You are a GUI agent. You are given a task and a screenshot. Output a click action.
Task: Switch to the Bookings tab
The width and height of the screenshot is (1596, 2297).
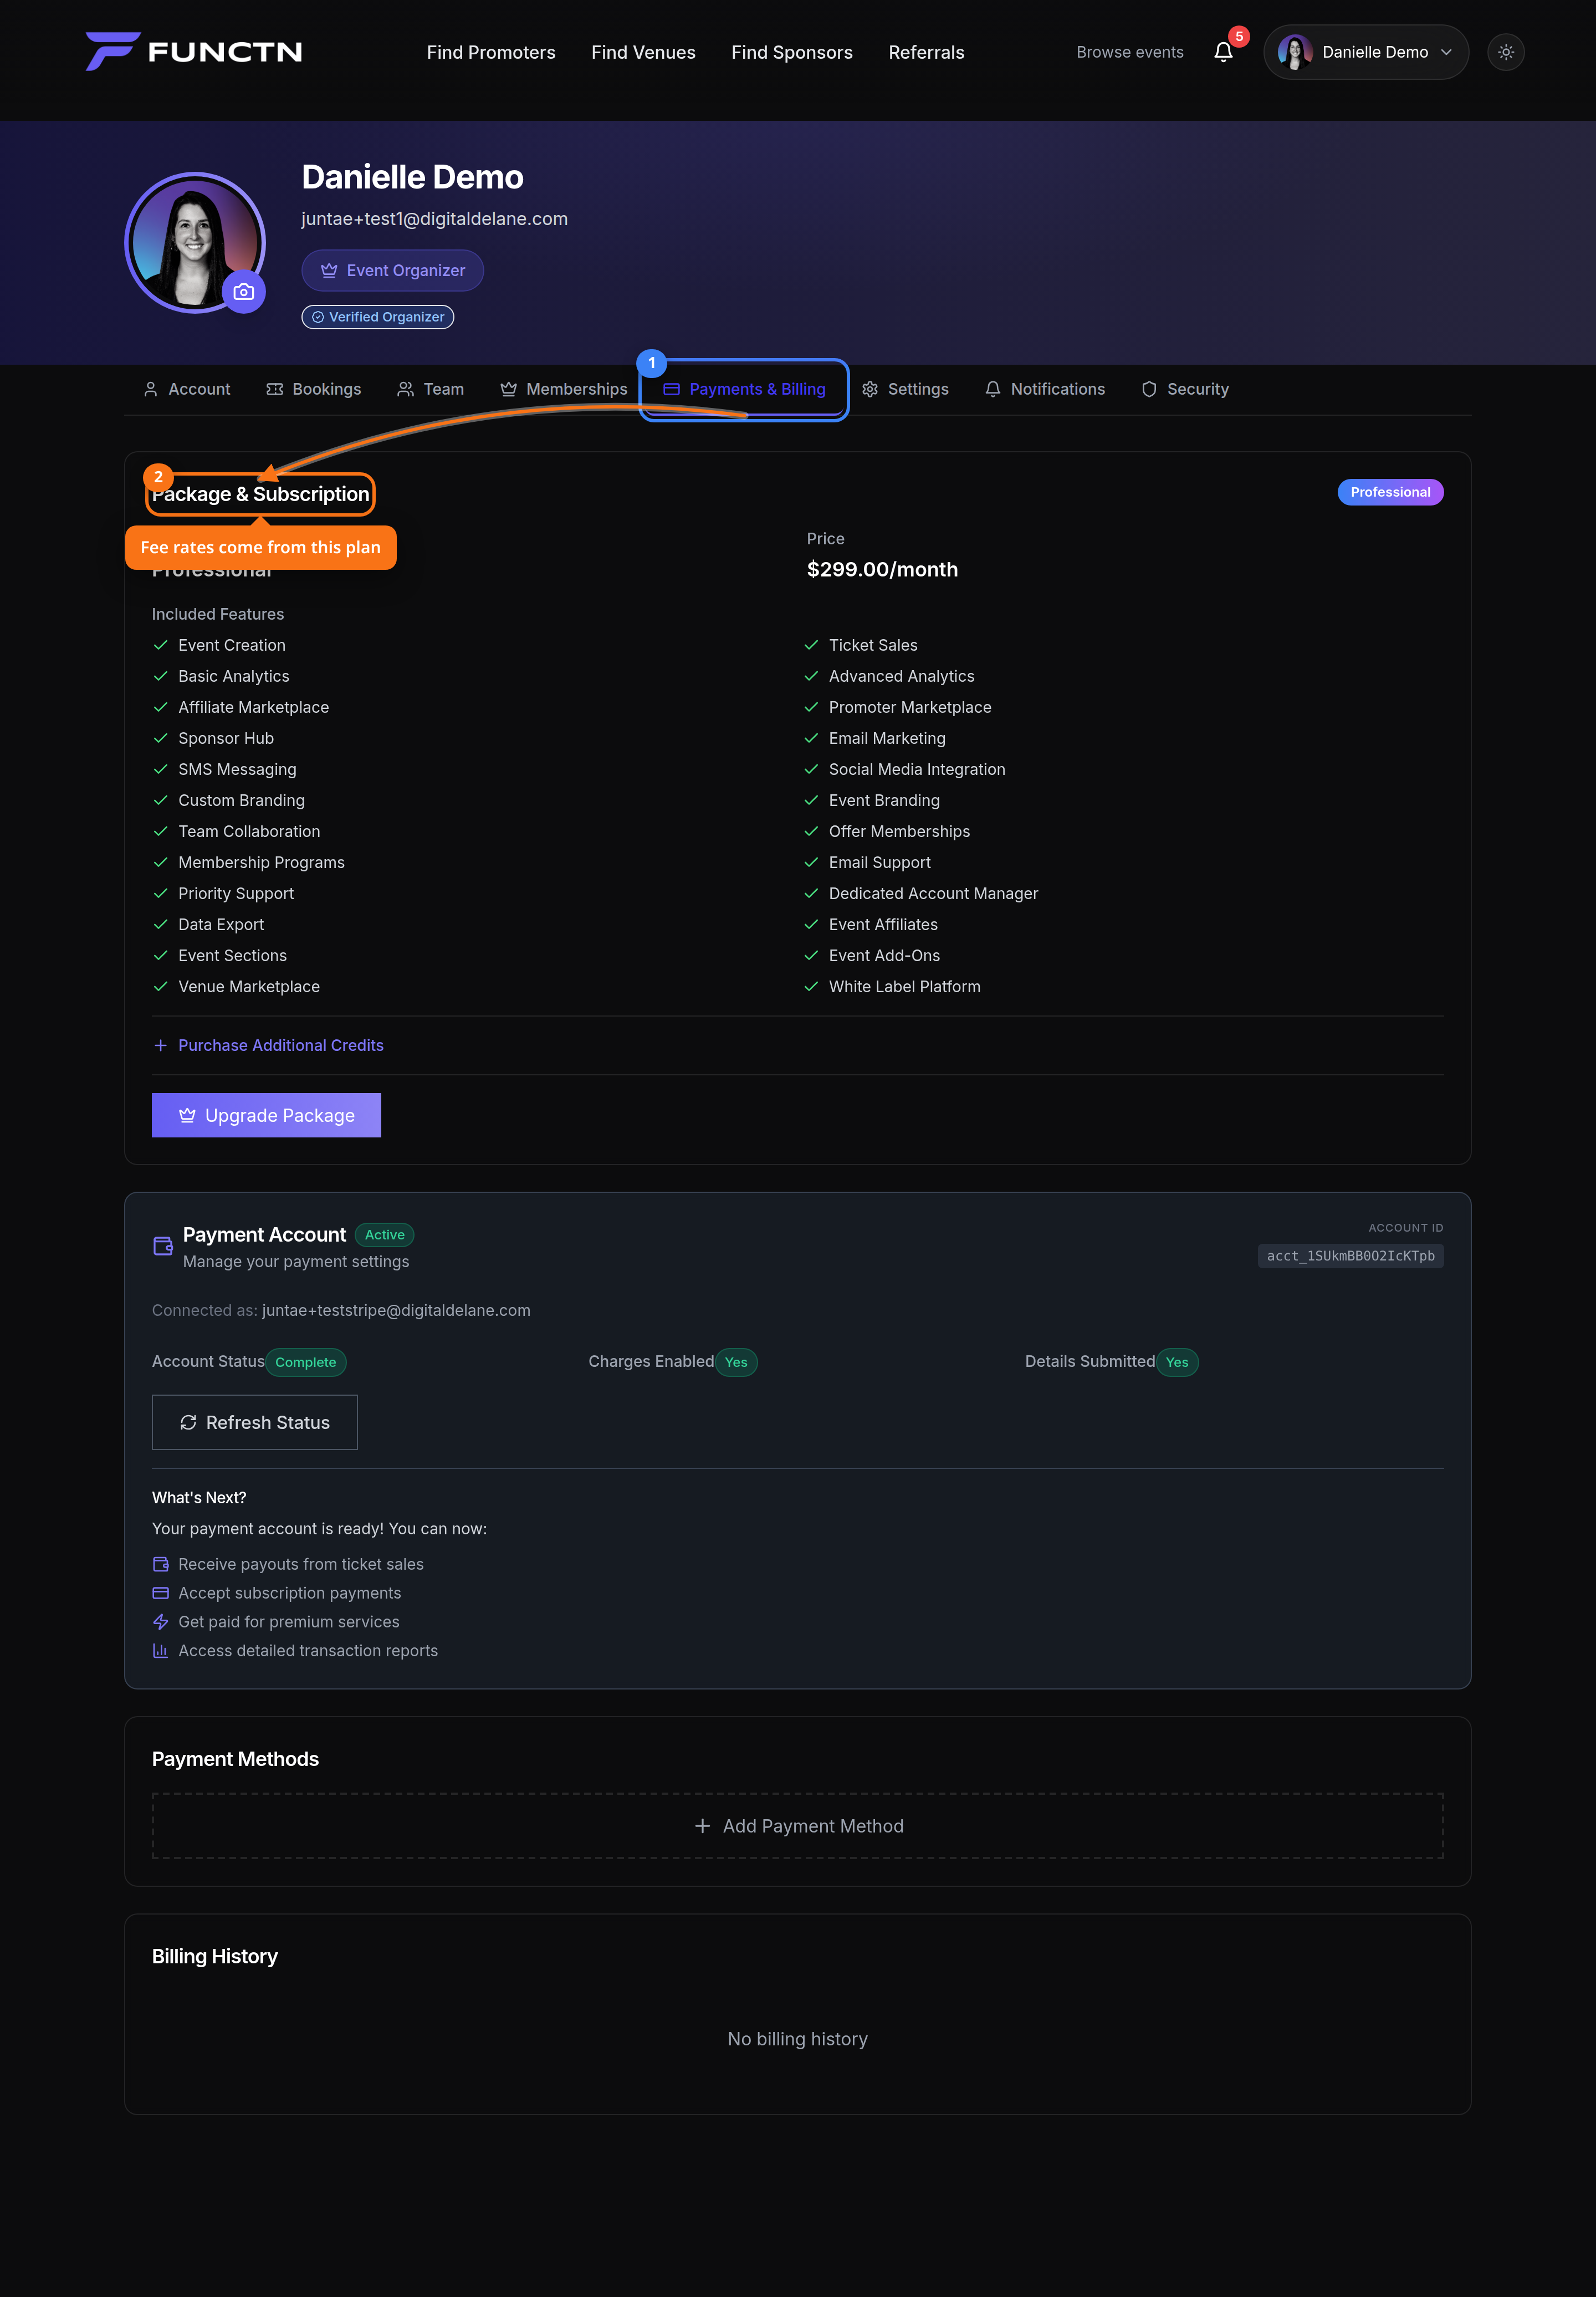coord(314,389)
